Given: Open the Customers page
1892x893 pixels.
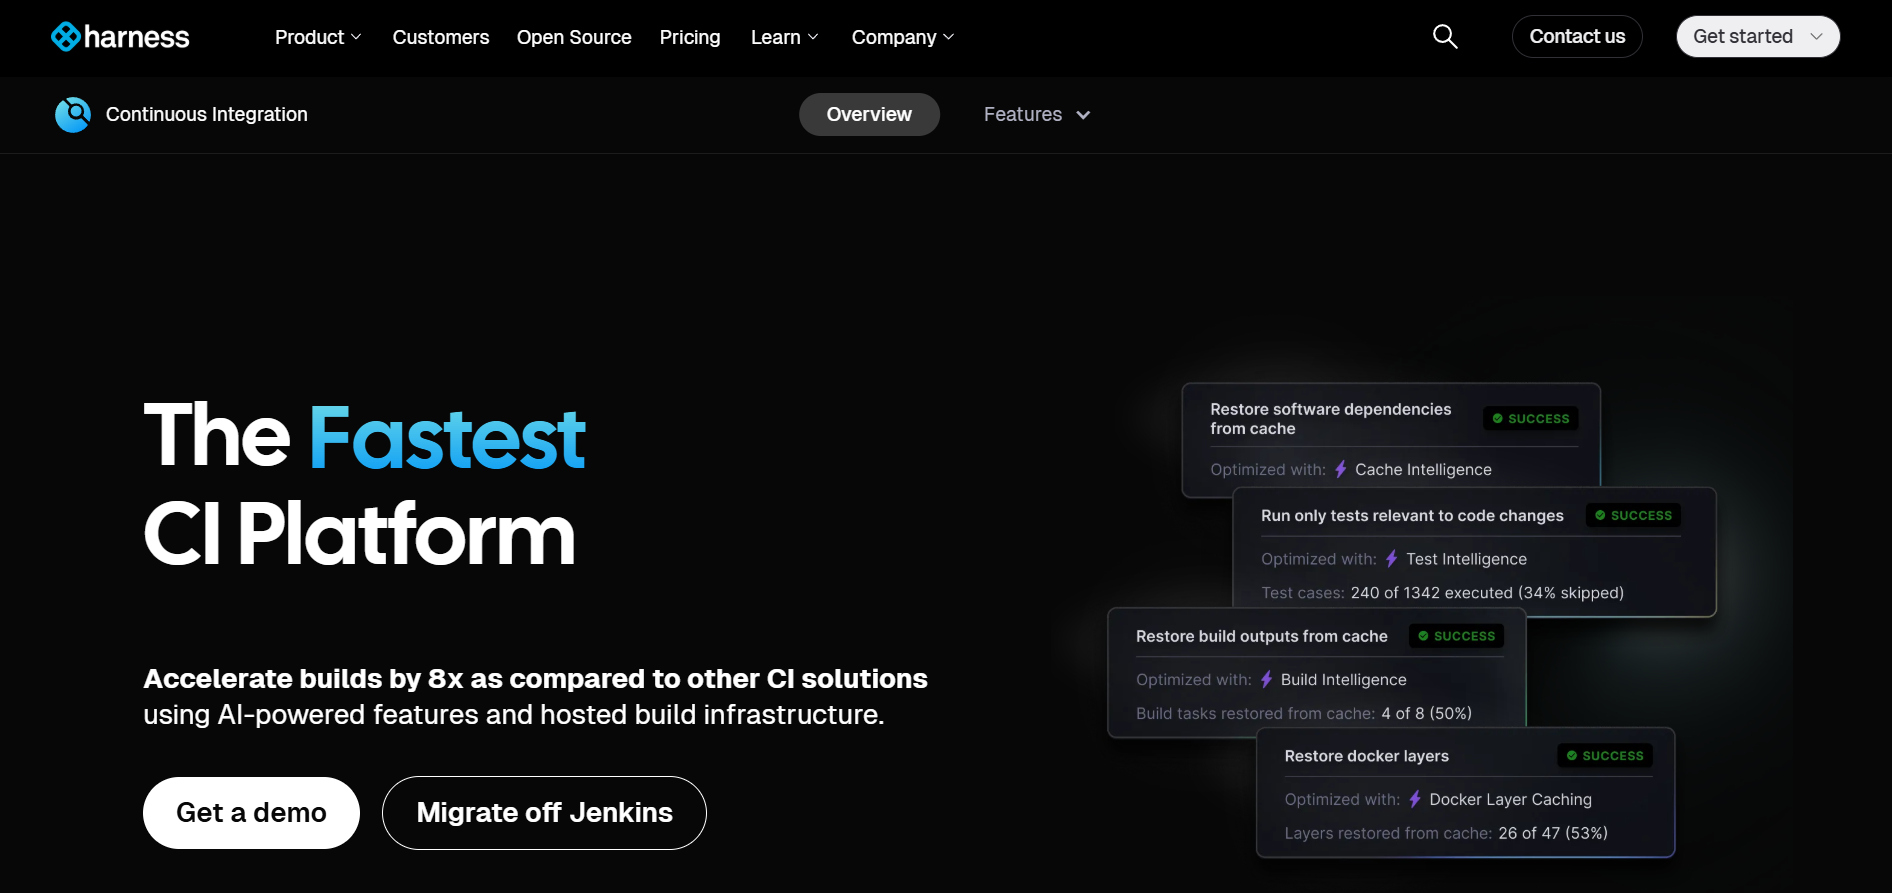Looking at the screenshot, I should pos(441,37).
